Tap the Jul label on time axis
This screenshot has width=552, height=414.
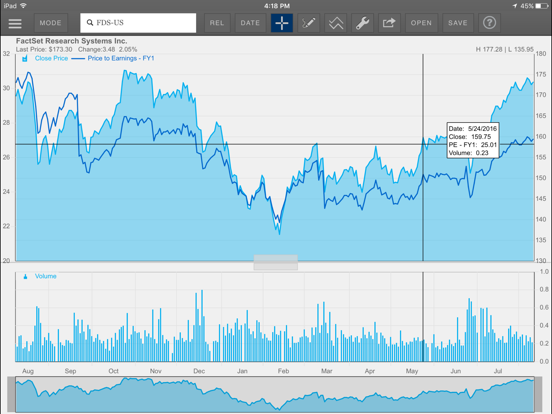498,371
